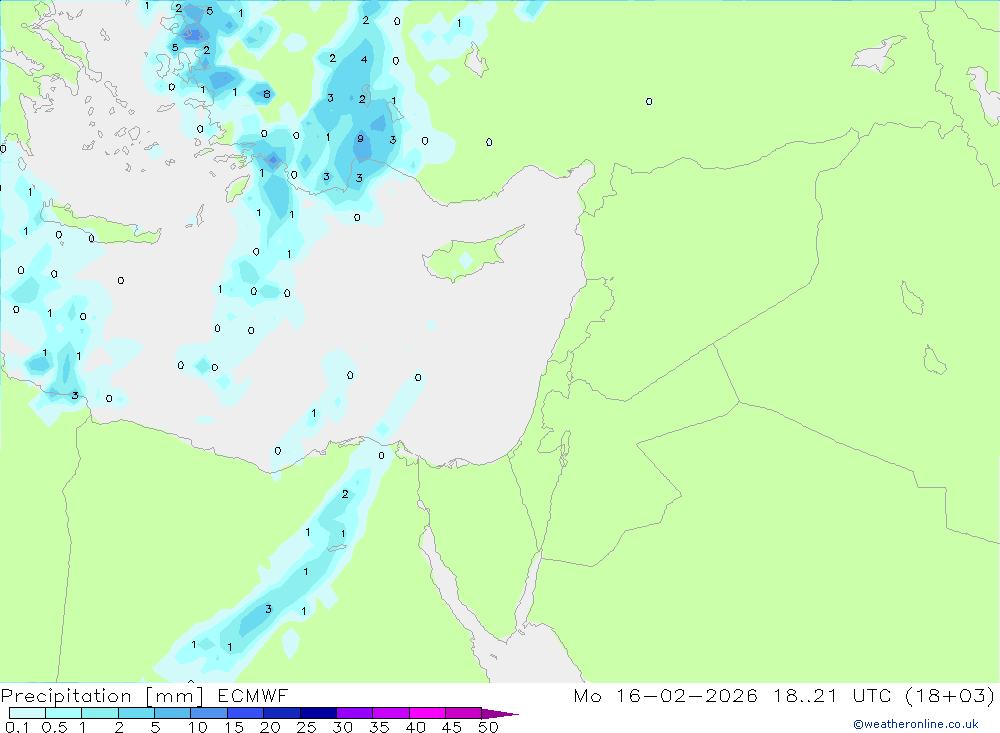Viewport: 1000px width, 733px height.
Task: Choose the 10–15 mm legend swatch
Action: click(209, 713)
